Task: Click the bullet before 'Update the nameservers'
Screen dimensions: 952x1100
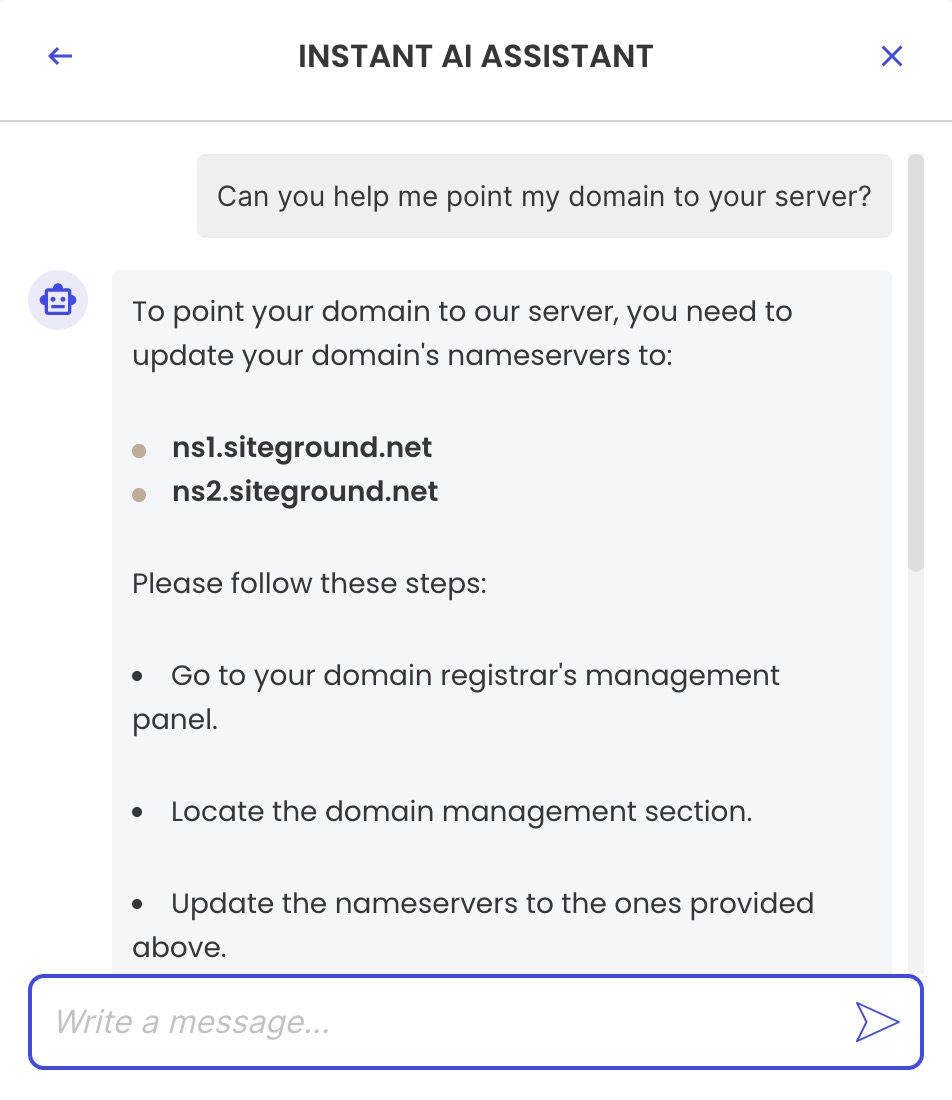Action: coord(138,905)
